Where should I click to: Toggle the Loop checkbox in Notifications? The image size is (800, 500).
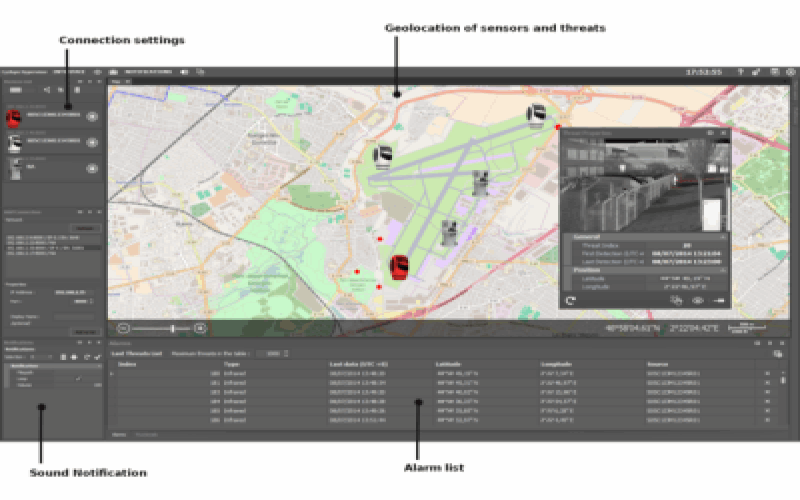click(x=78, y=379)
